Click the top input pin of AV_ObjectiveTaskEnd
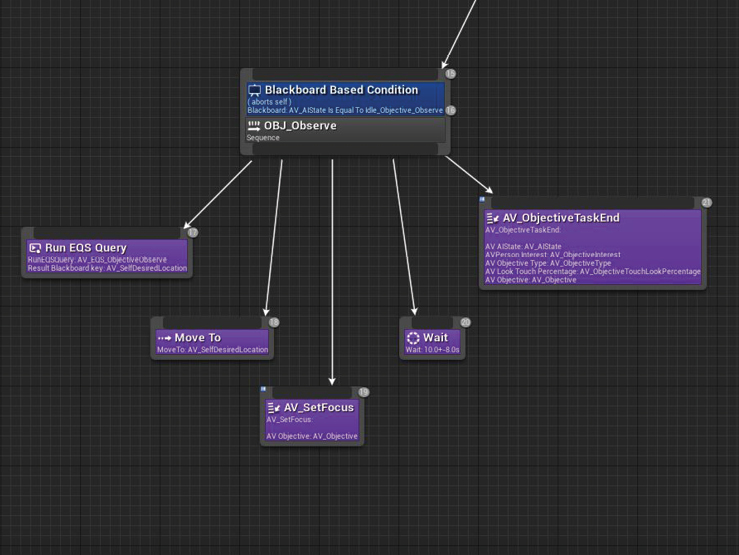 click(593, 203)
